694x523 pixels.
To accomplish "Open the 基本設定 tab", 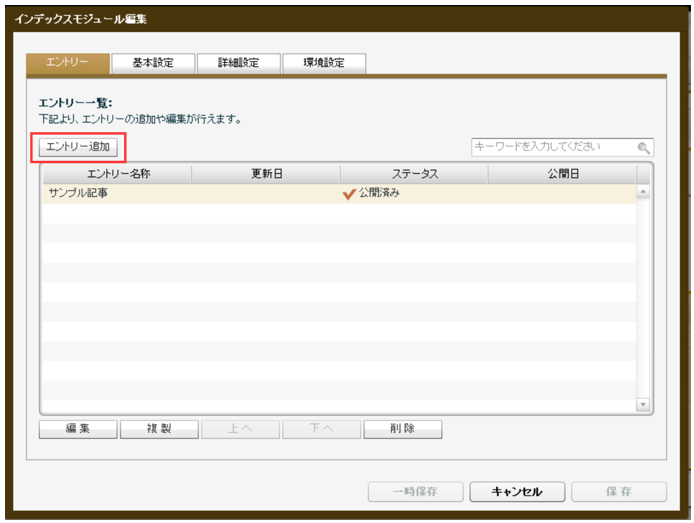I will [153, 63].
